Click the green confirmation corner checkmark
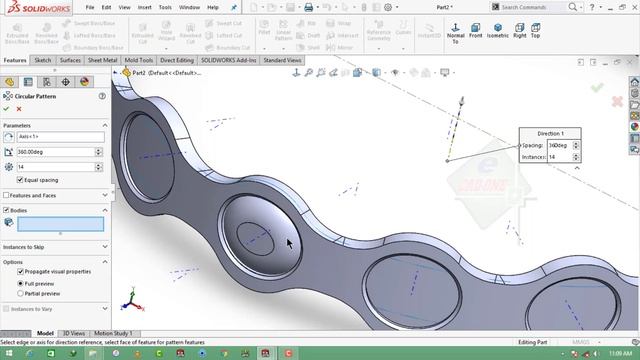640x360 pixels. pos(597,87)
